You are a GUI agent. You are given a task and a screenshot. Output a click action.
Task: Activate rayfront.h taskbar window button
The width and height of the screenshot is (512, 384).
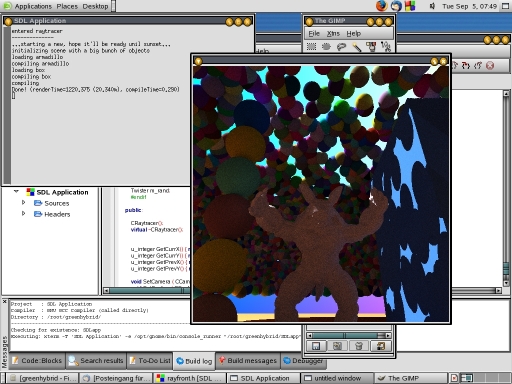pyautogui.click(x=190, y=378)
